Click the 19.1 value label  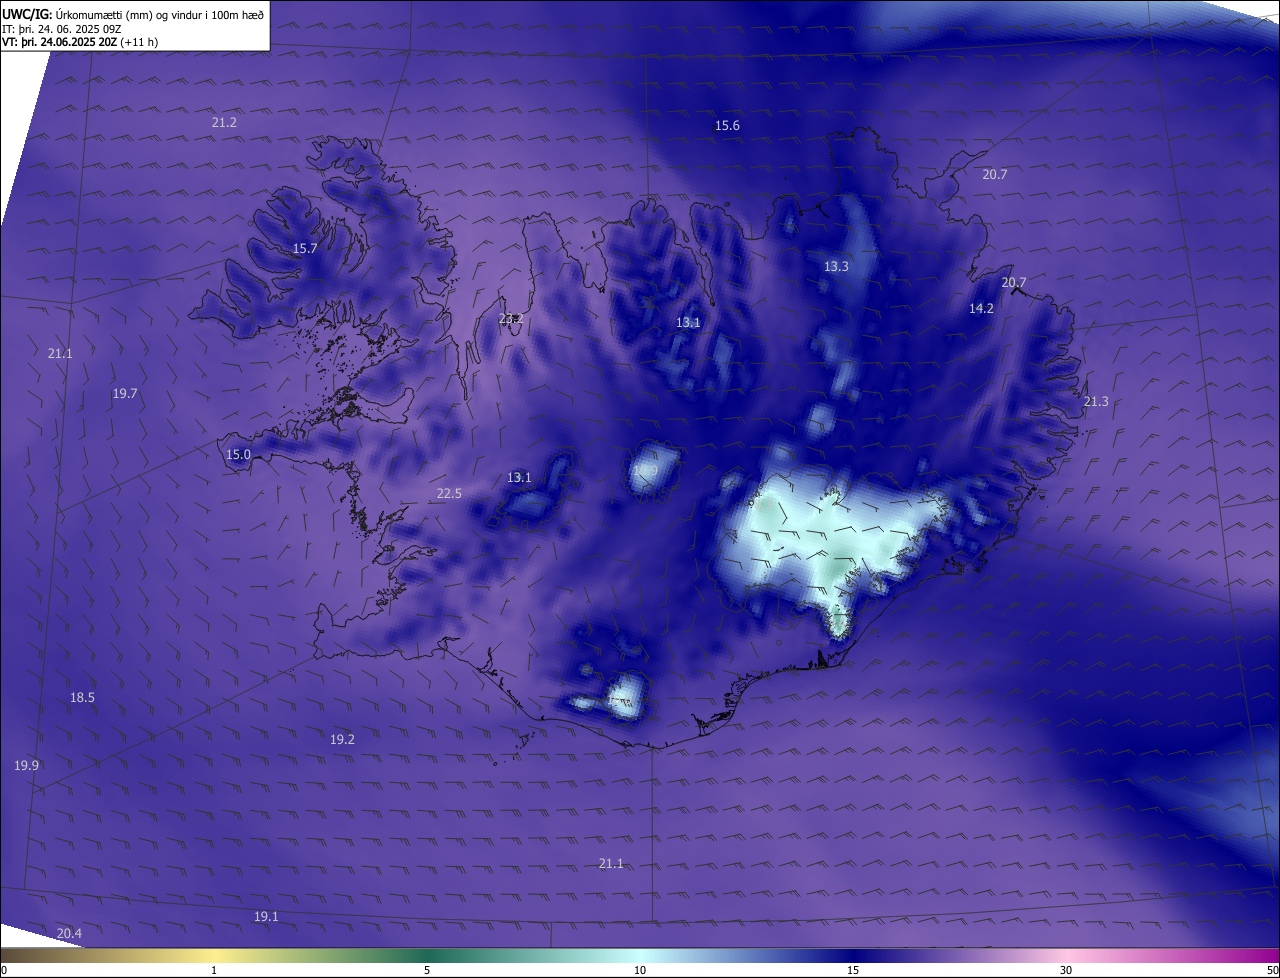coord(266,916)
